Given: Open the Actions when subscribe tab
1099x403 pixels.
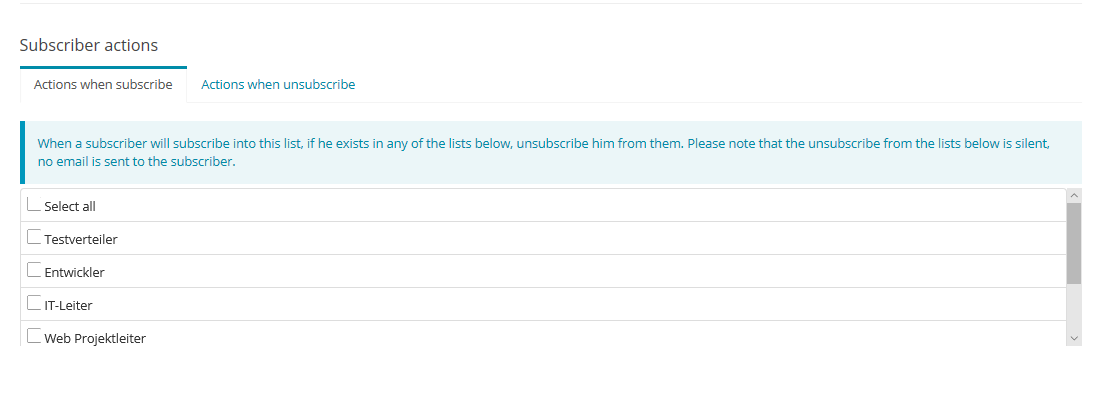Looking at the screenshot, I should point(103,85).
